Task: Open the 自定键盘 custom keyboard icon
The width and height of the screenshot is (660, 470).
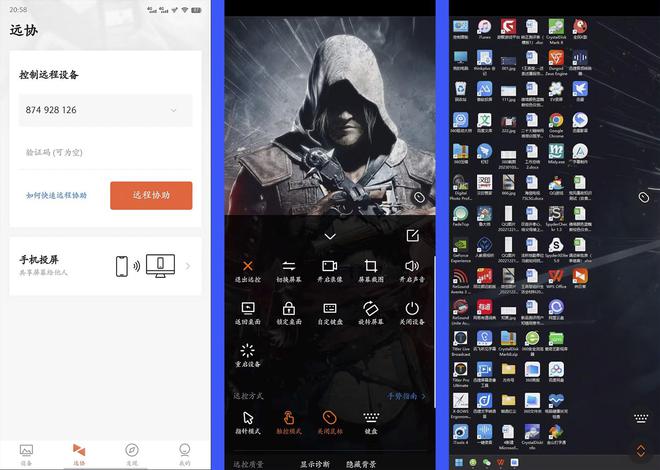Action: click(x=330, y=308)
